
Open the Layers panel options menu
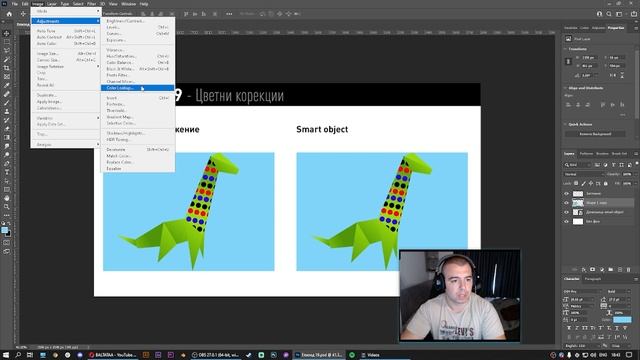point(636,154)
